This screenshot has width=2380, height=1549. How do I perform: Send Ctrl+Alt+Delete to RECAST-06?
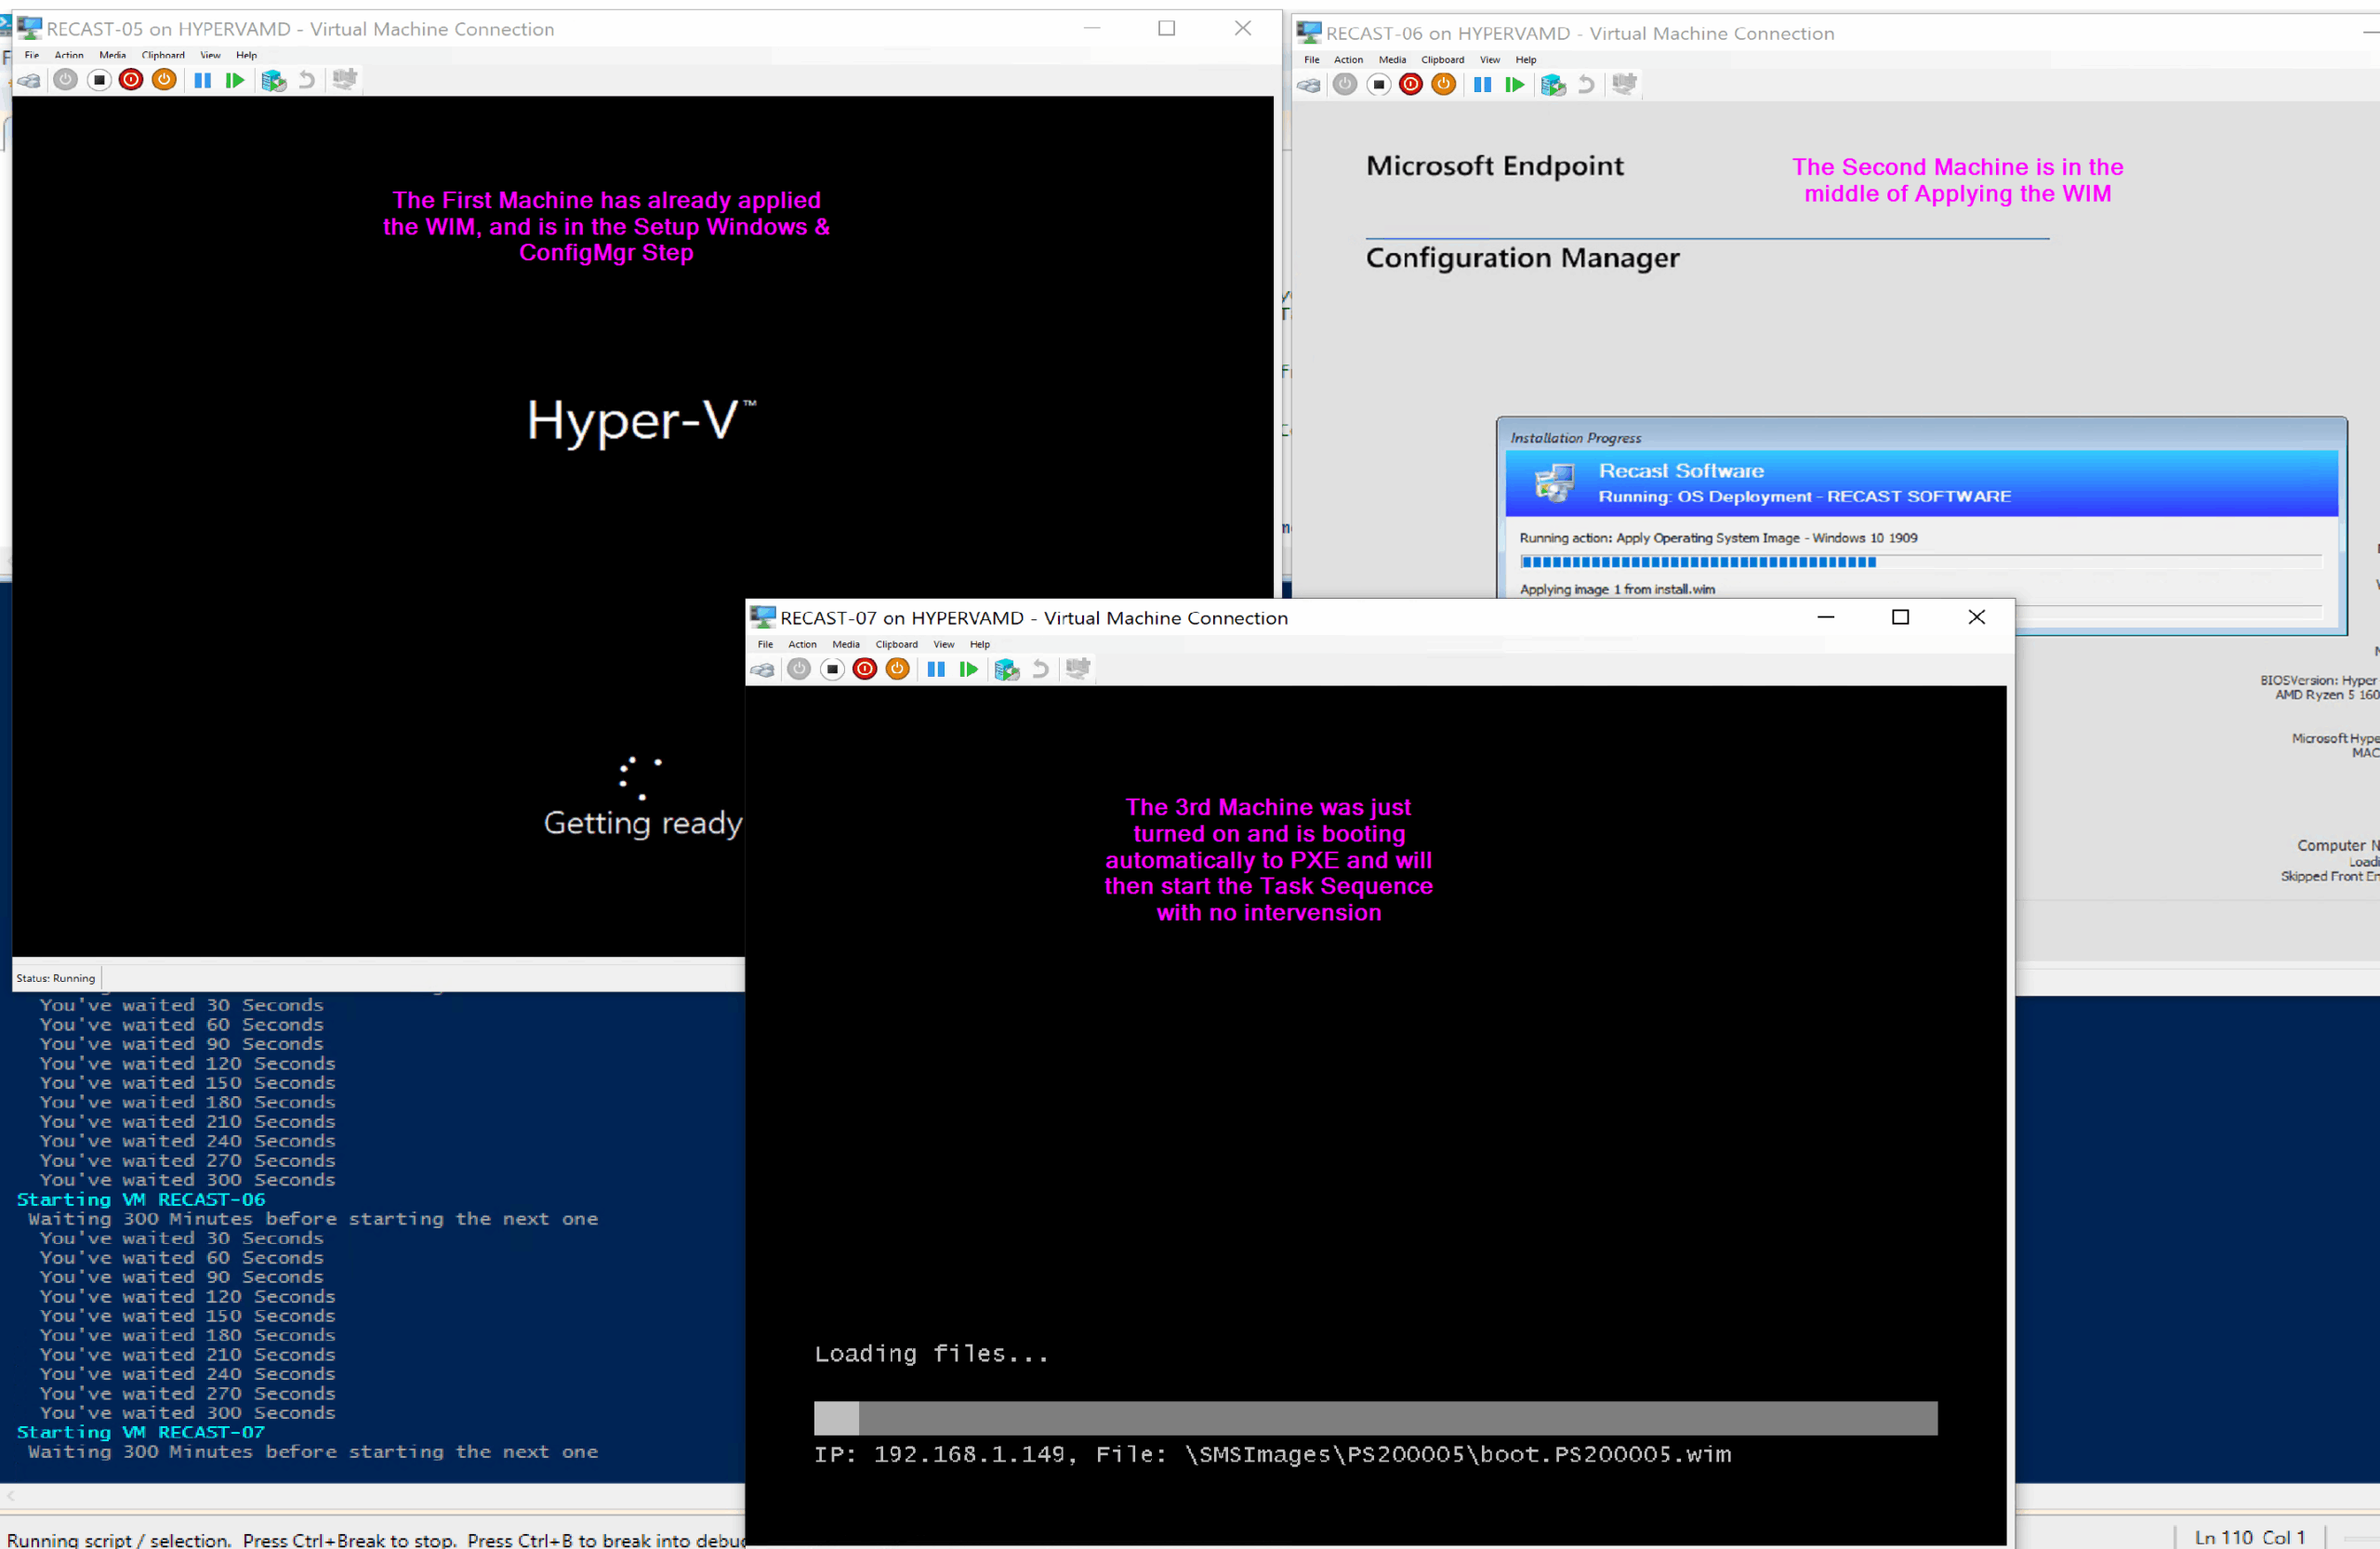1308,84
